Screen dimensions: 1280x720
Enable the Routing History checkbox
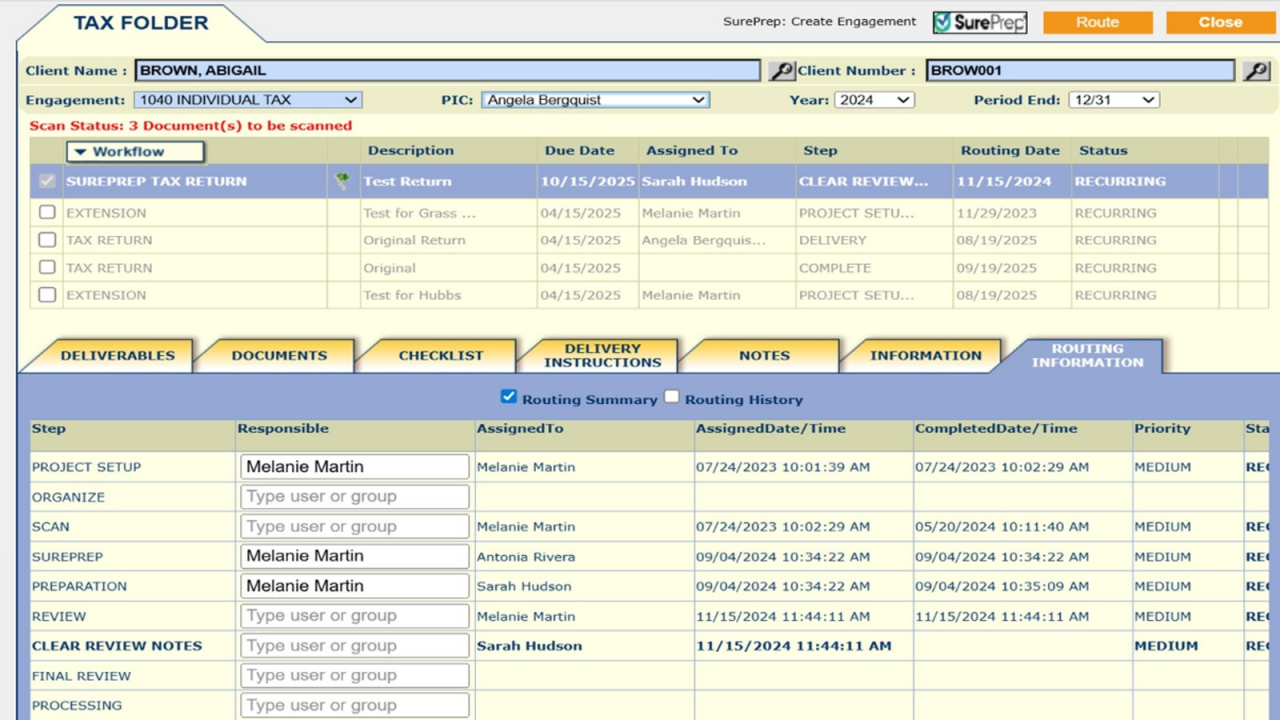point(672,397)
